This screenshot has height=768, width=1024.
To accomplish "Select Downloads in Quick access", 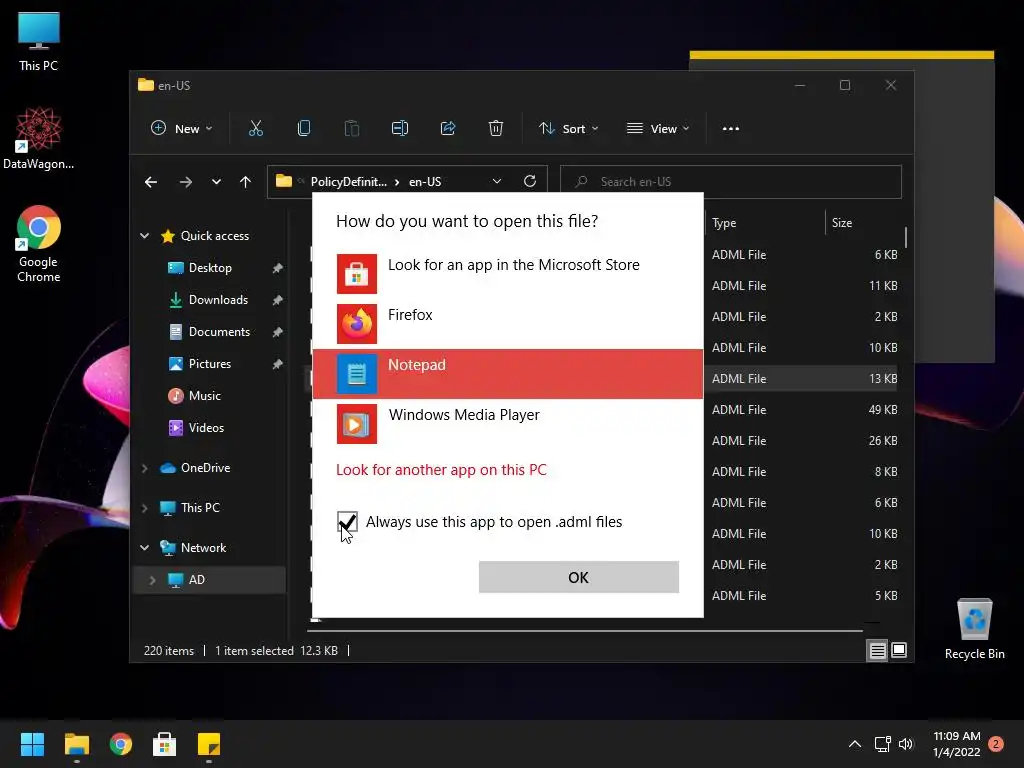I will click(218, 300).
